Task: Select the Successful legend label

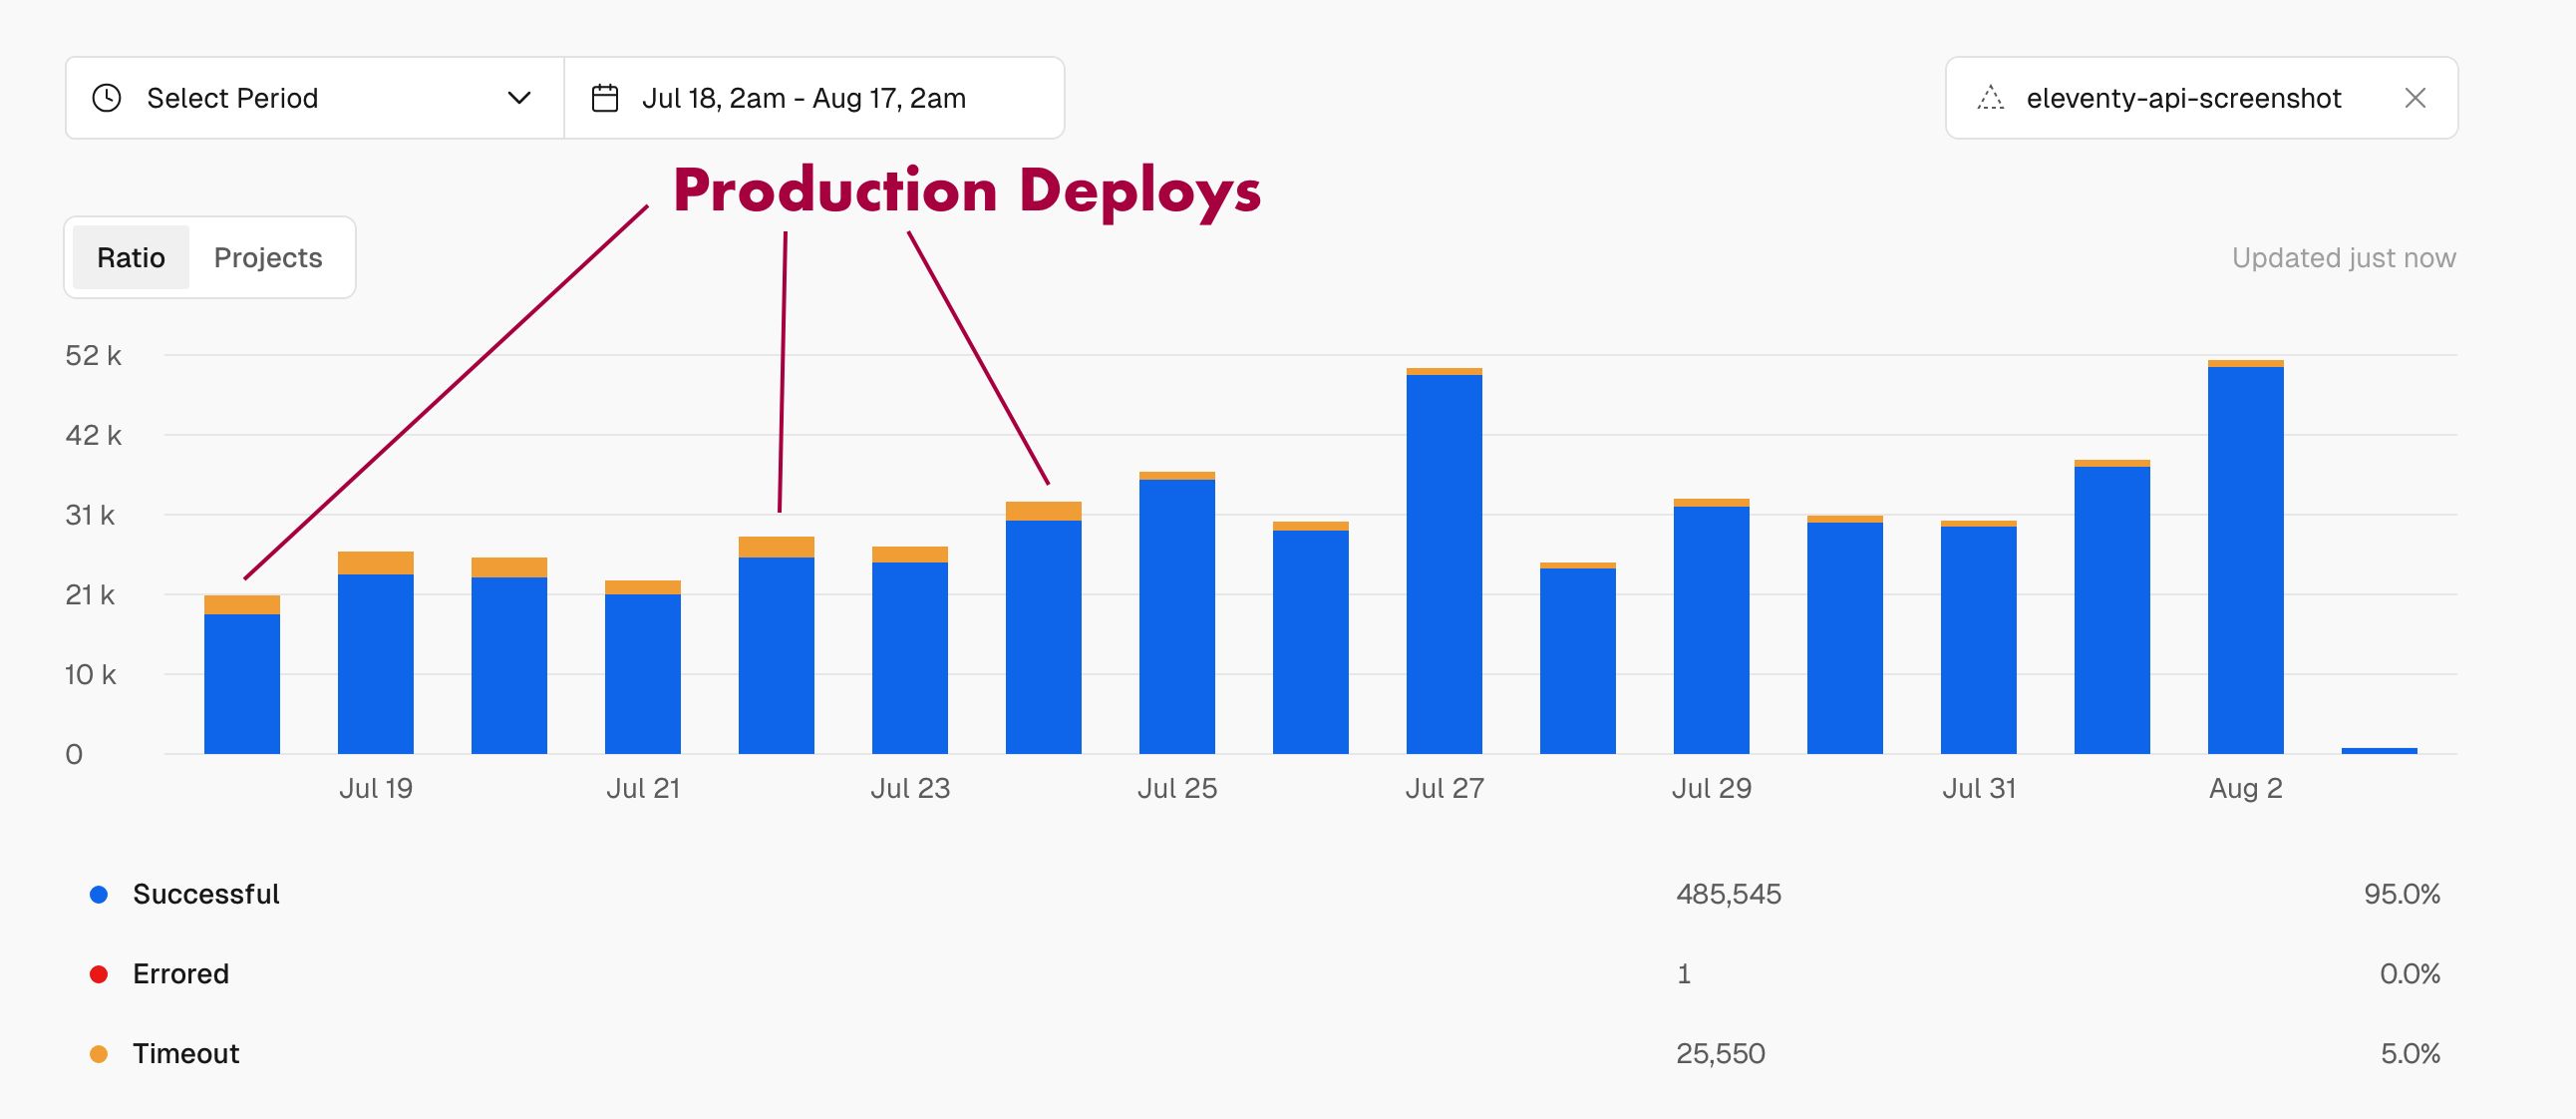Action: pyautogui.click(x=206, y=894)
